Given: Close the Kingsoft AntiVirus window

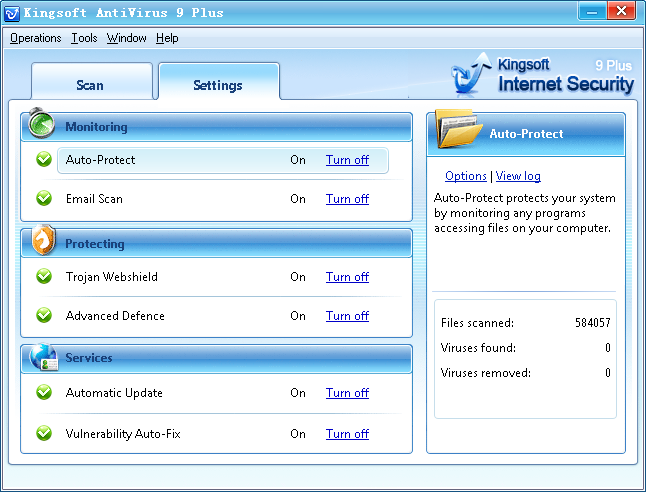Looking at the screenshot, I should [621, 11].
